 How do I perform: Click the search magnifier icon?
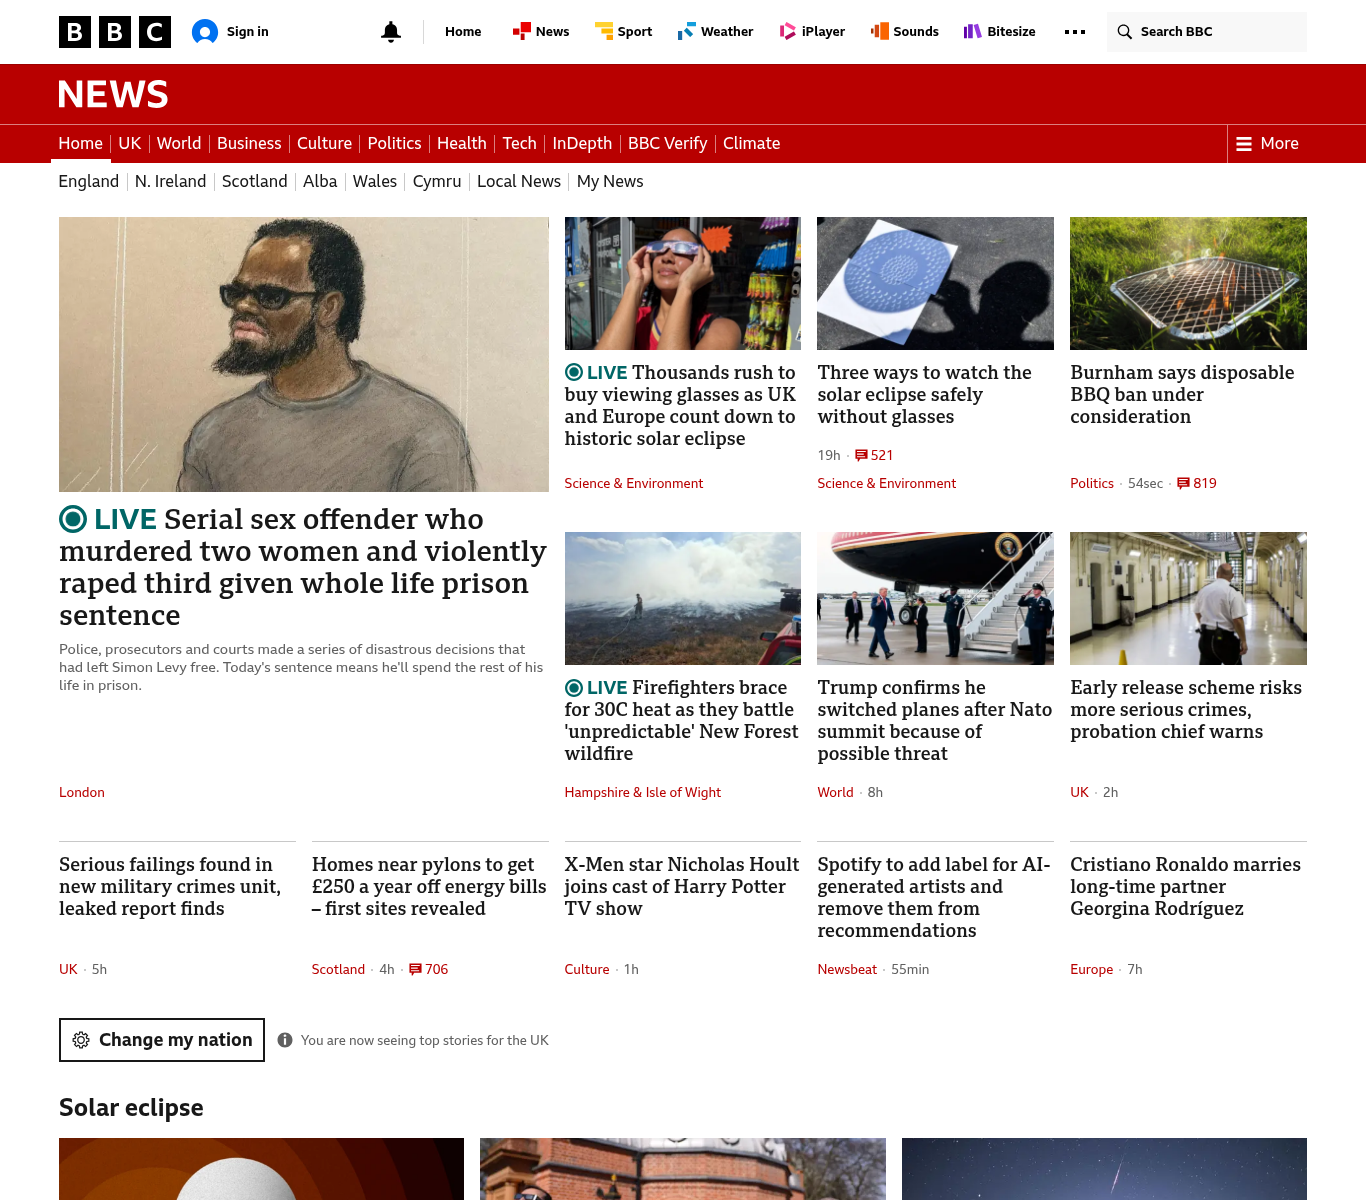(1125, 32)
